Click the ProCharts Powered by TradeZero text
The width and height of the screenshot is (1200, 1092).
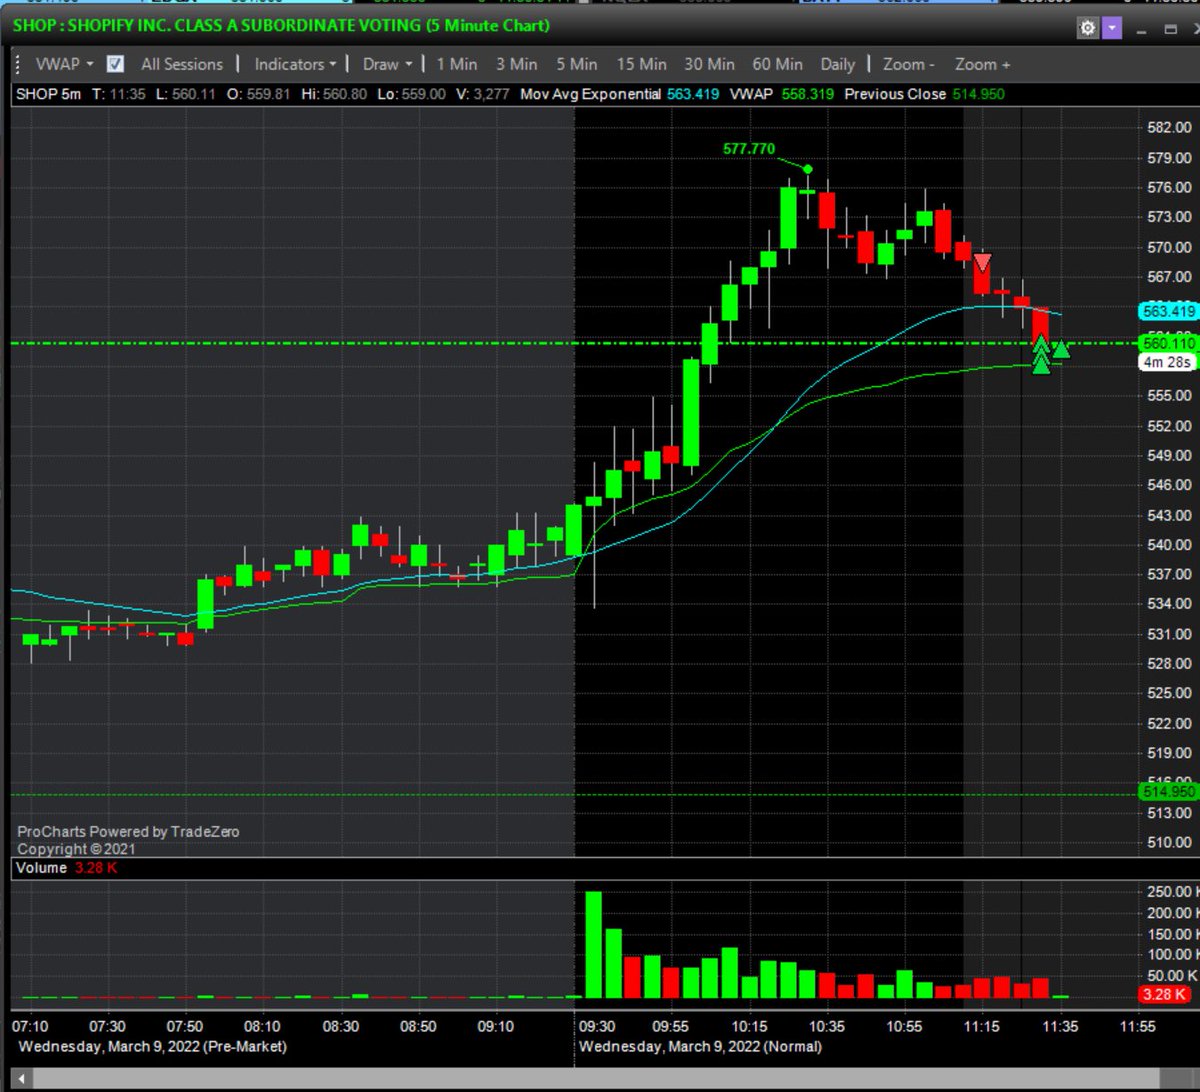coord(128,831)
